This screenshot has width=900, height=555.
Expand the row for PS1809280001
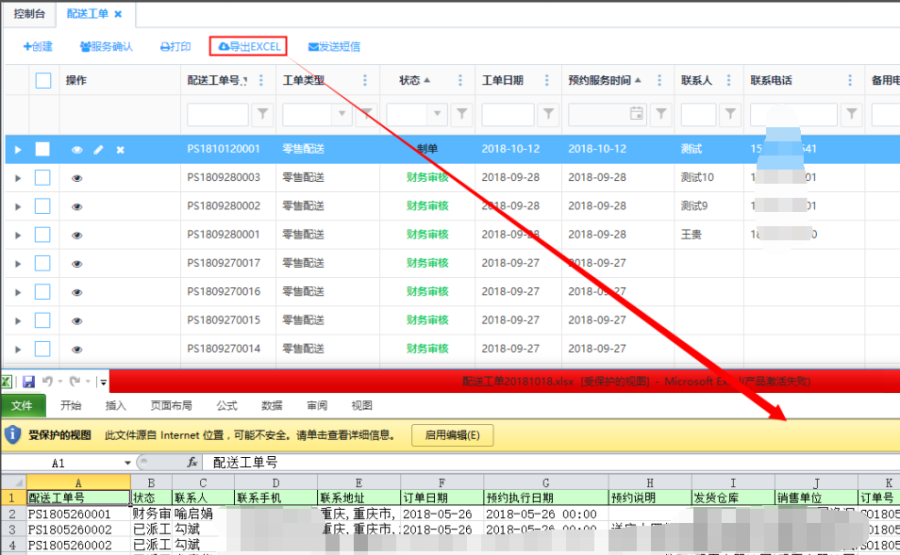point(17,235)
